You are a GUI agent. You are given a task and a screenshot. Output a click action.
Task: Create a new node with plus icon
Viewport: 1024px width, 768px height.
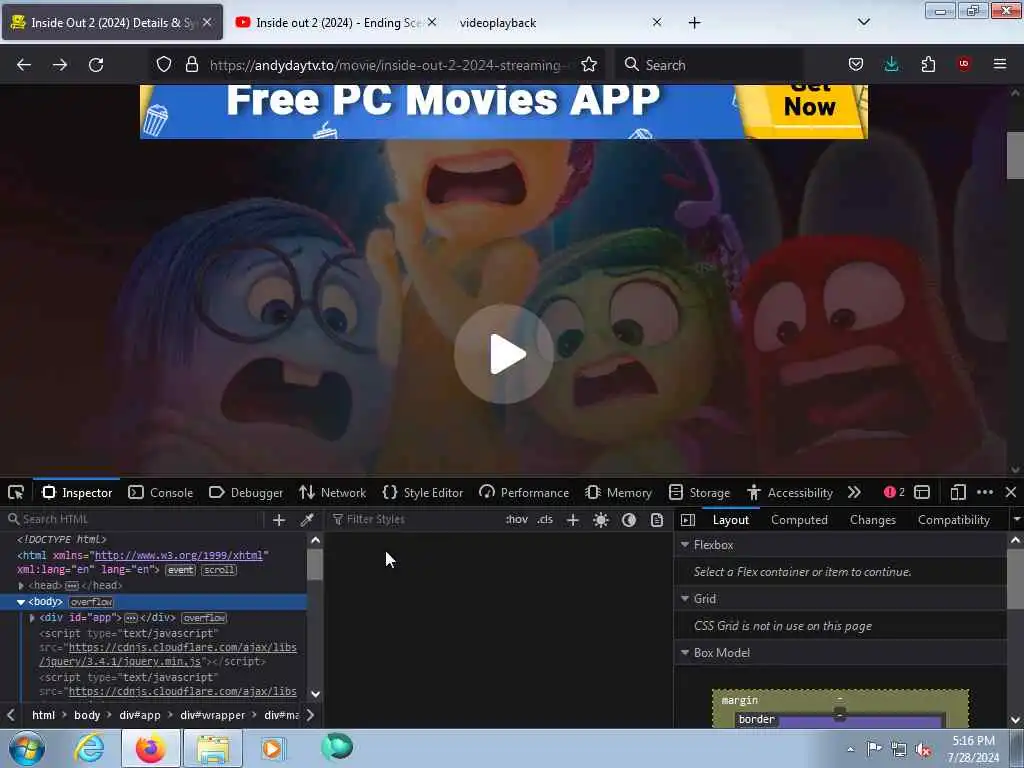tap(279, 520)
